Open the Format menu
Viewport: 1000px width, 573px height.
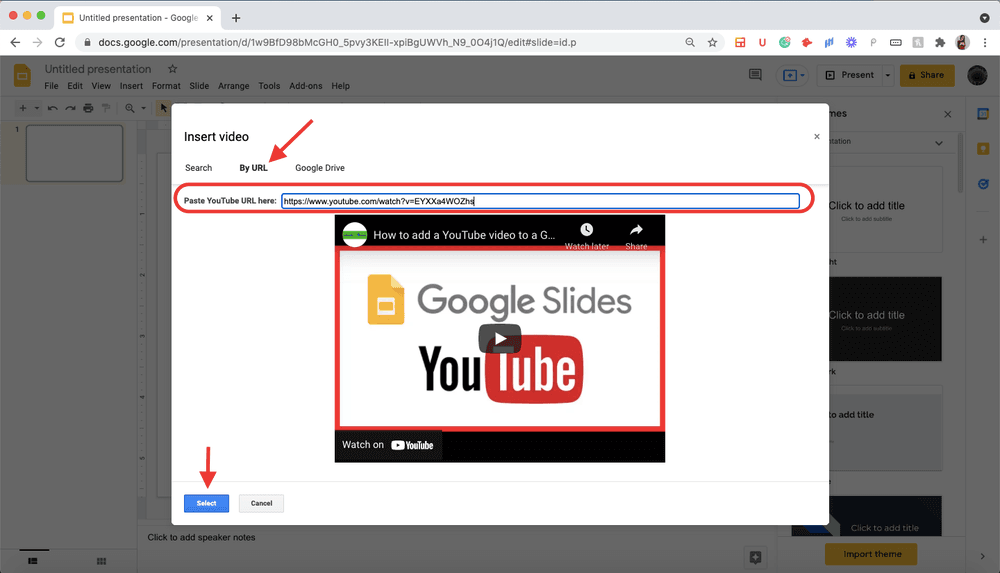point(166,86)
